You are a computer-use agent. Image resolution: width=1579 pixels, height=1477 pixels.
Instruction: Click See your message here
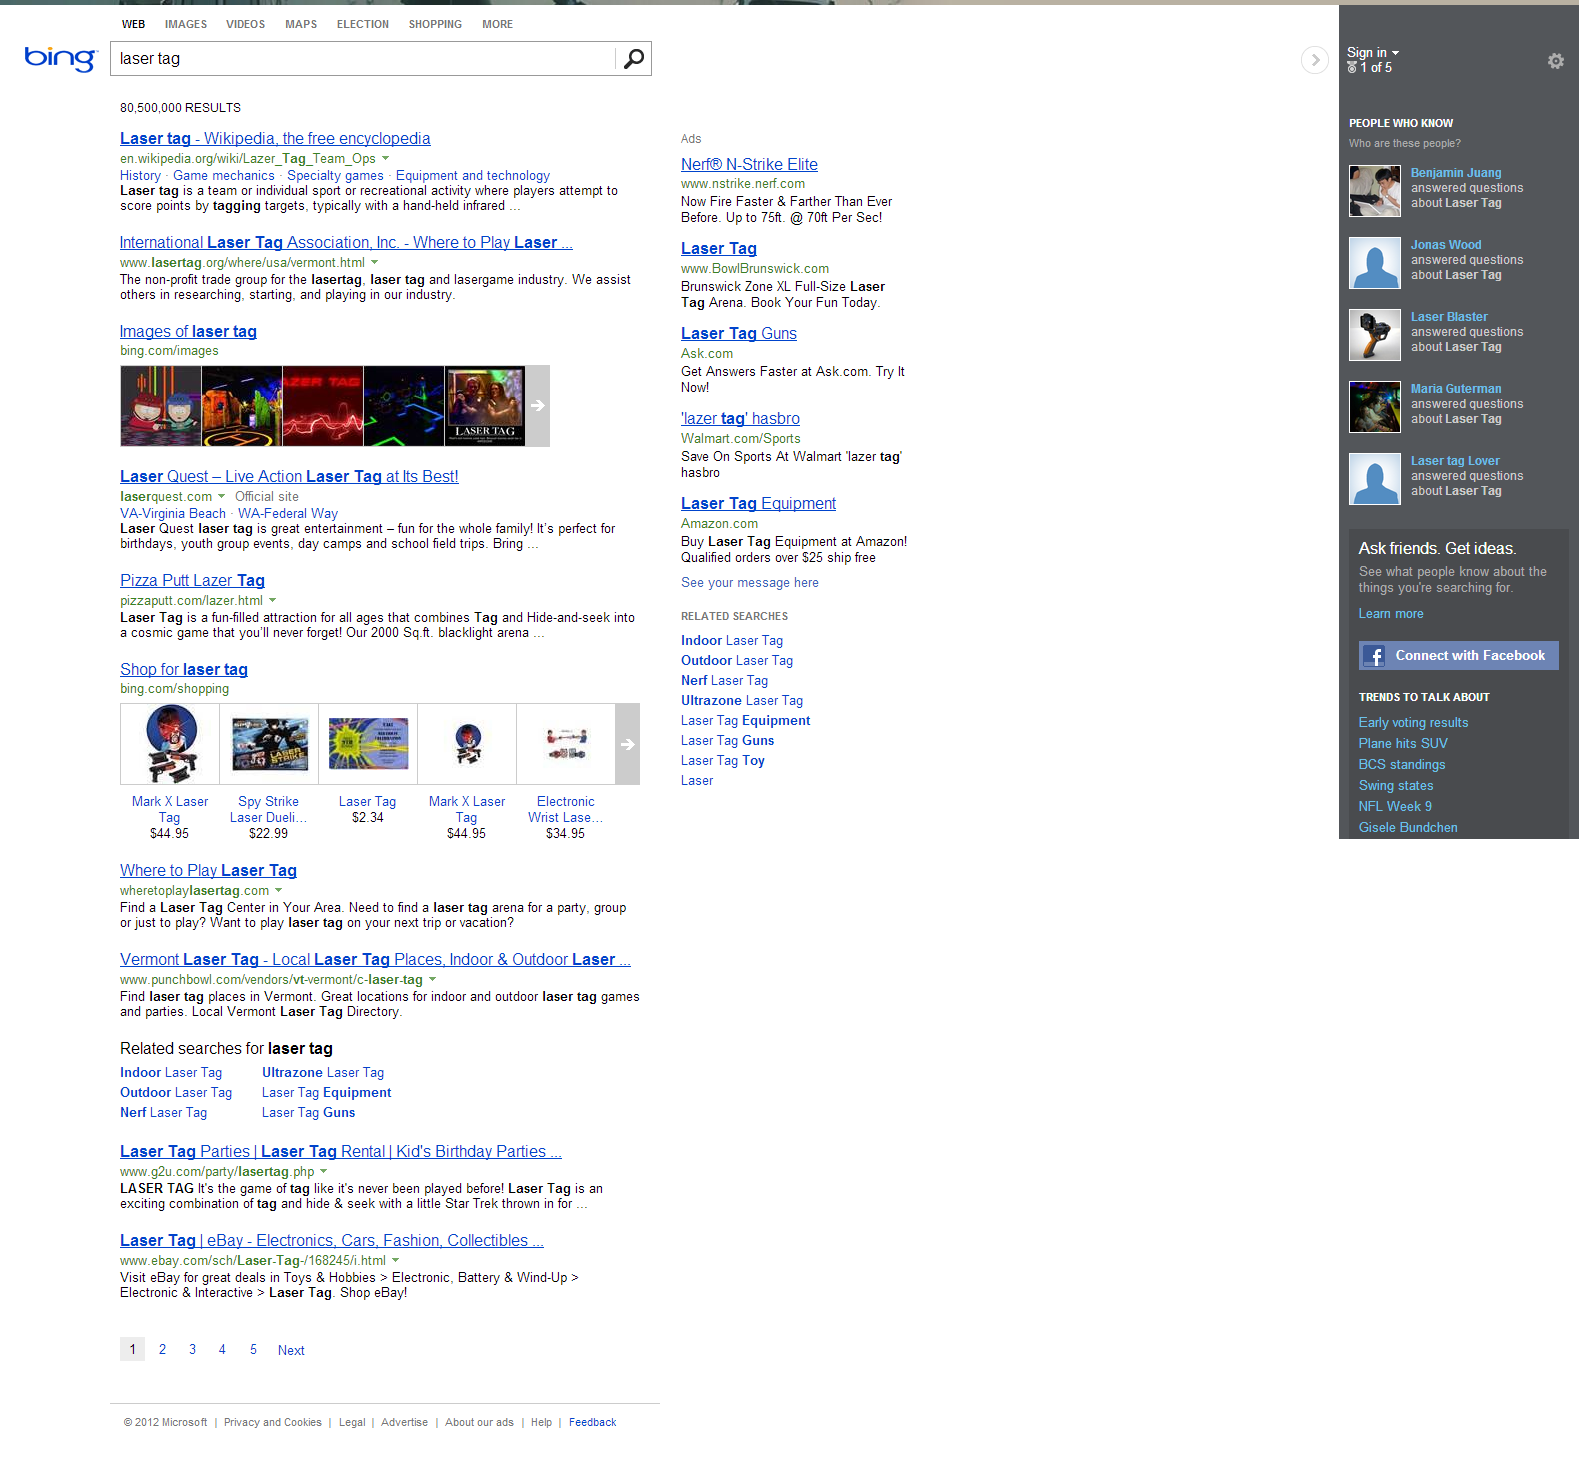750,582
